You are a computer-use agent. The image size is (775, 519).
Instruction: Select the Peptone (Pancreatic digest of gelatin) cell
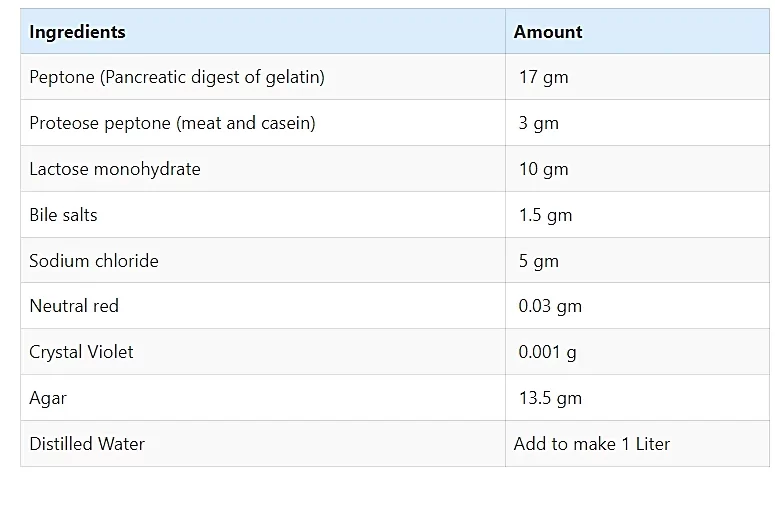tap(263, 77)
